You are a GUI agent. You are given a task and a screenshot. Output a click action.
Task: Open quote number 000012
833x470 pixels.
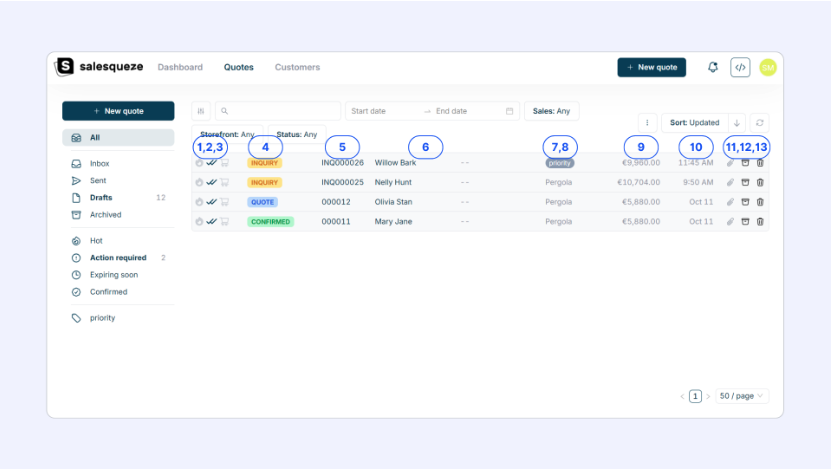(x=336, y=202)
